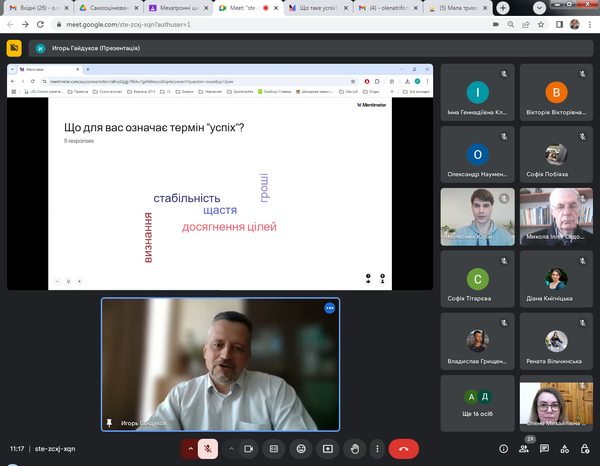Raise hand using the hand icon
Image resolution: width=600 pixels, height=466 pixels.
(354, 449)
